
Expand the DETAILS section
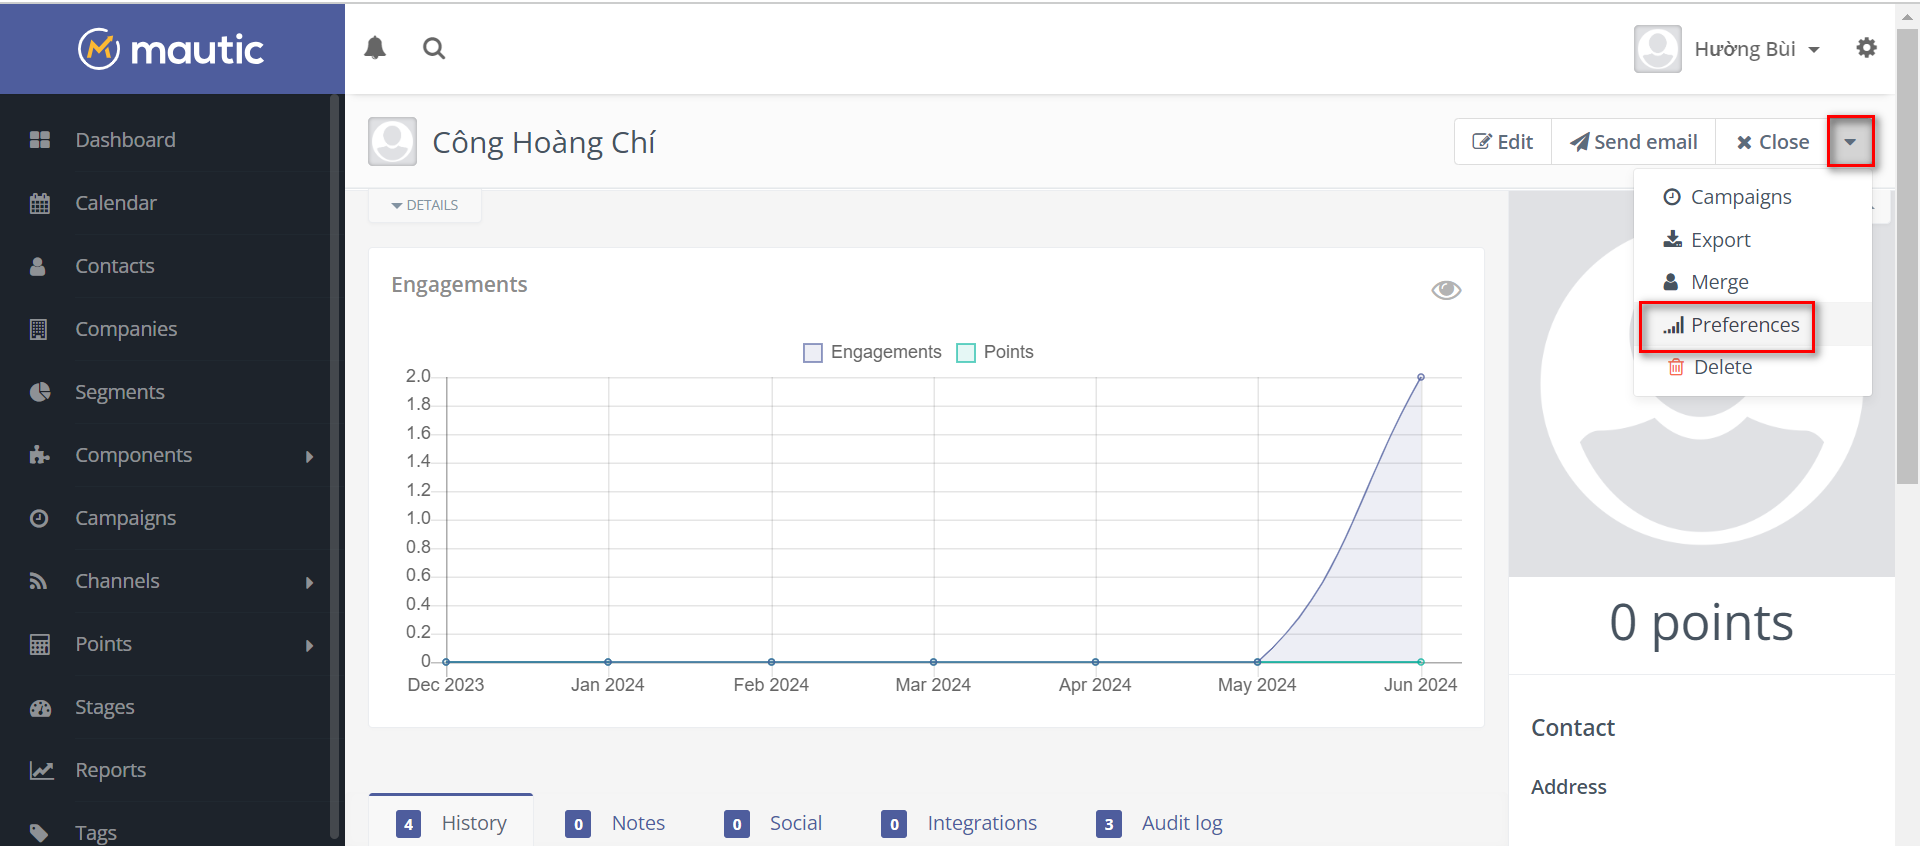425,205
